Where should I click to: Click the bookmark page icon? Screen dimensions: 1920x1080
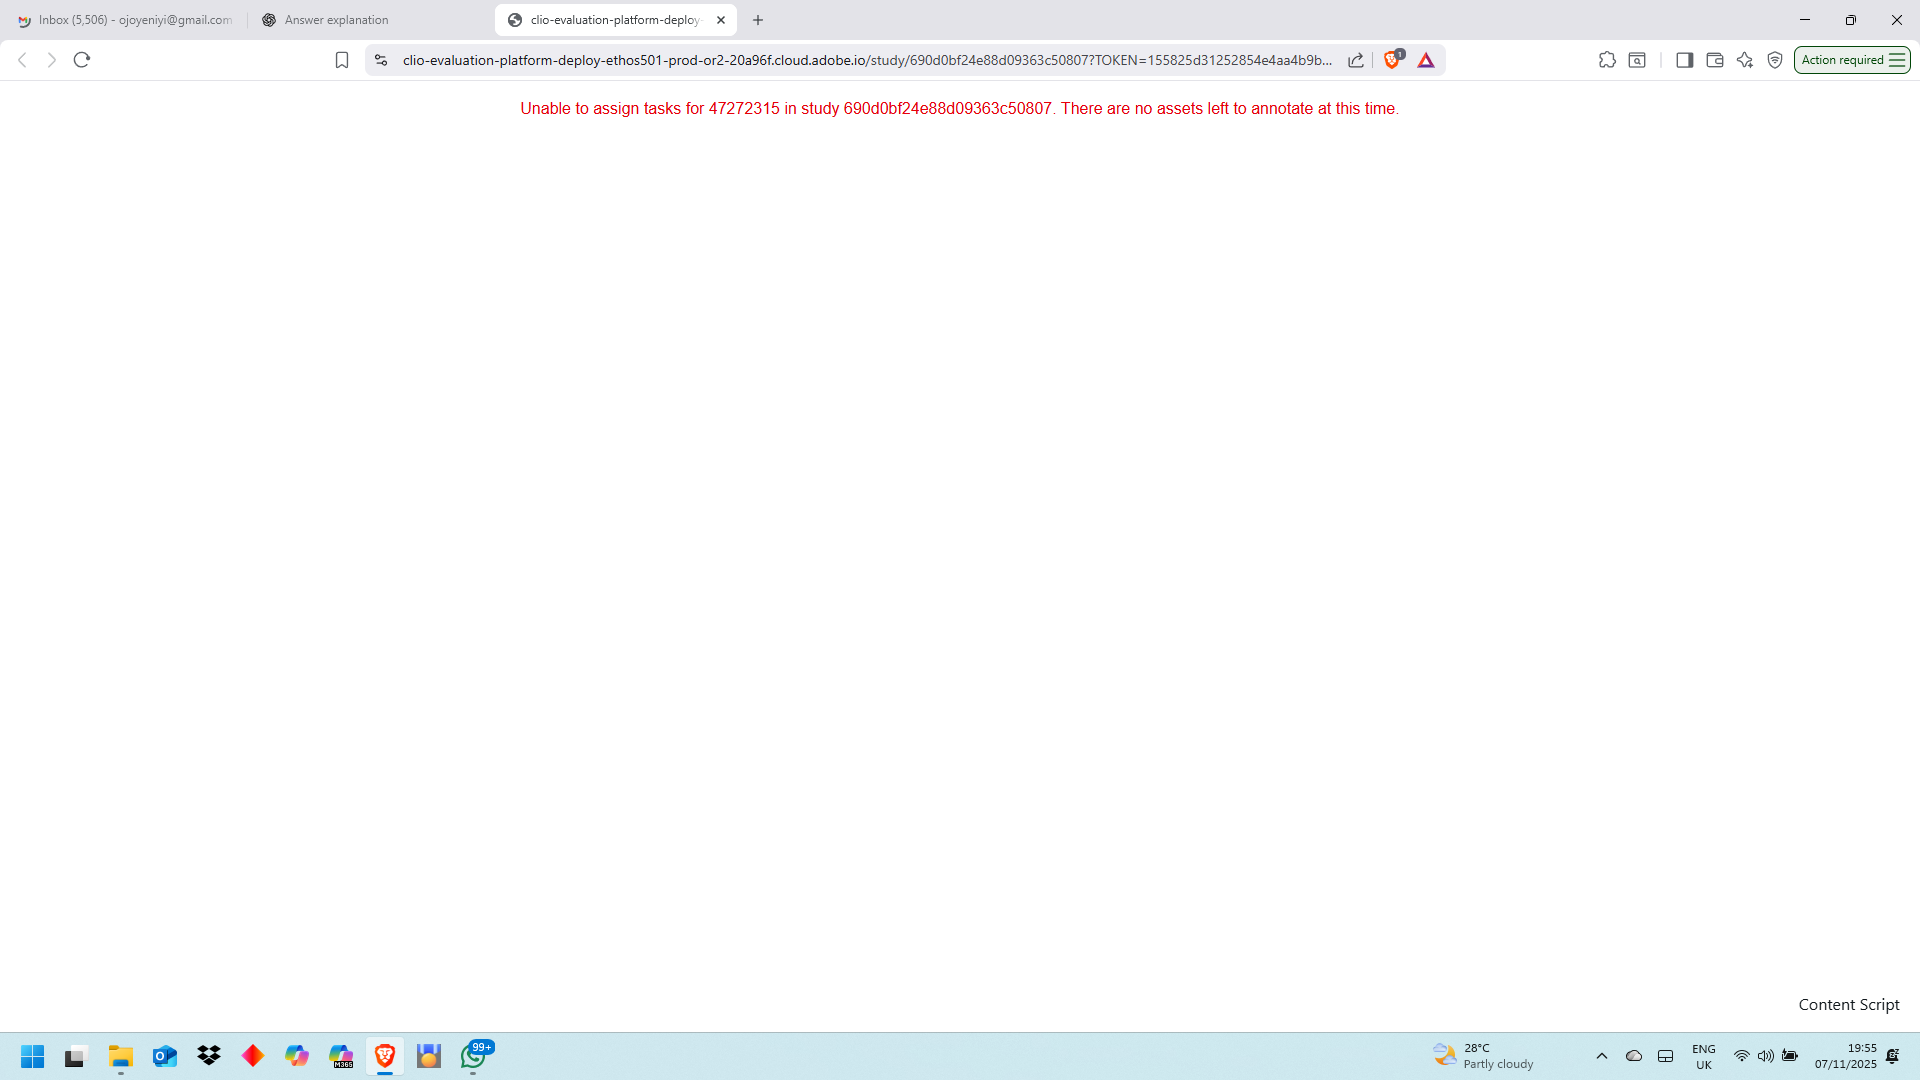342,60
